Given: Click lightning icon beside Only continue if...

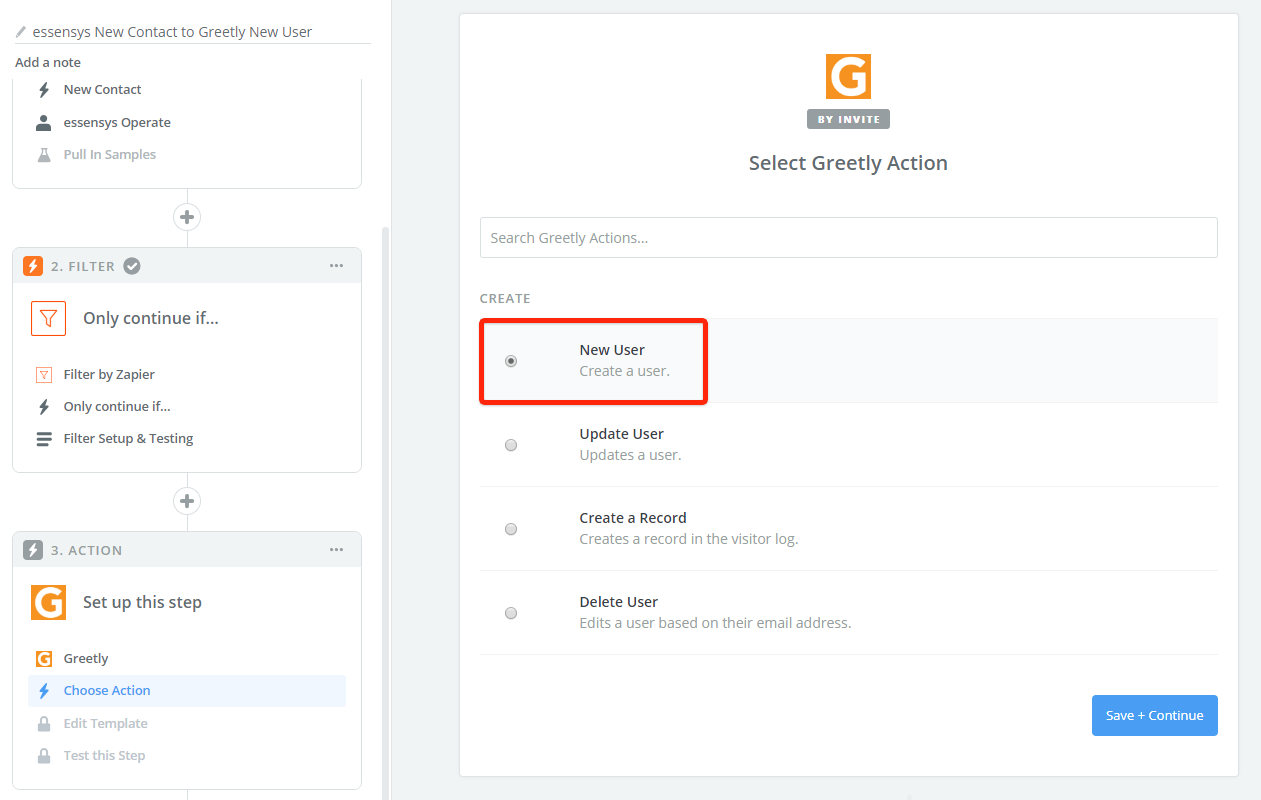Looking at the screenshot, I should 43,407.
